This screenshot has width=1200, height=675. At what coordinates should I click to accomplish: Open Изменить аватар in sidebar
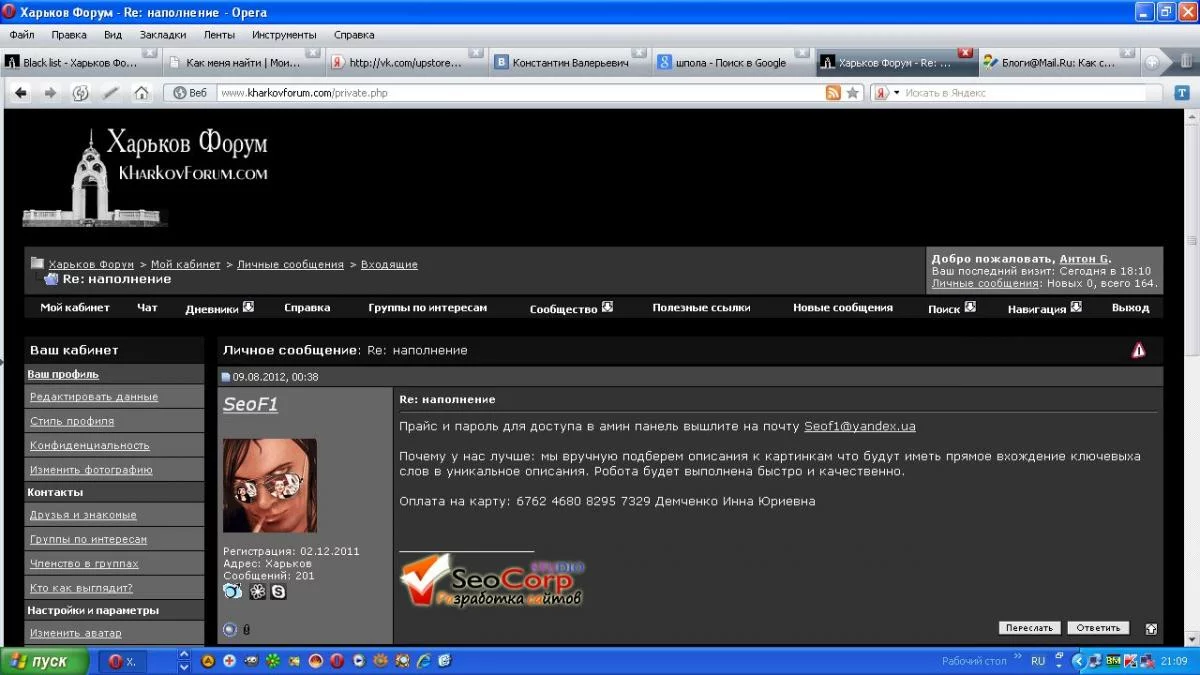click(76, 633)
